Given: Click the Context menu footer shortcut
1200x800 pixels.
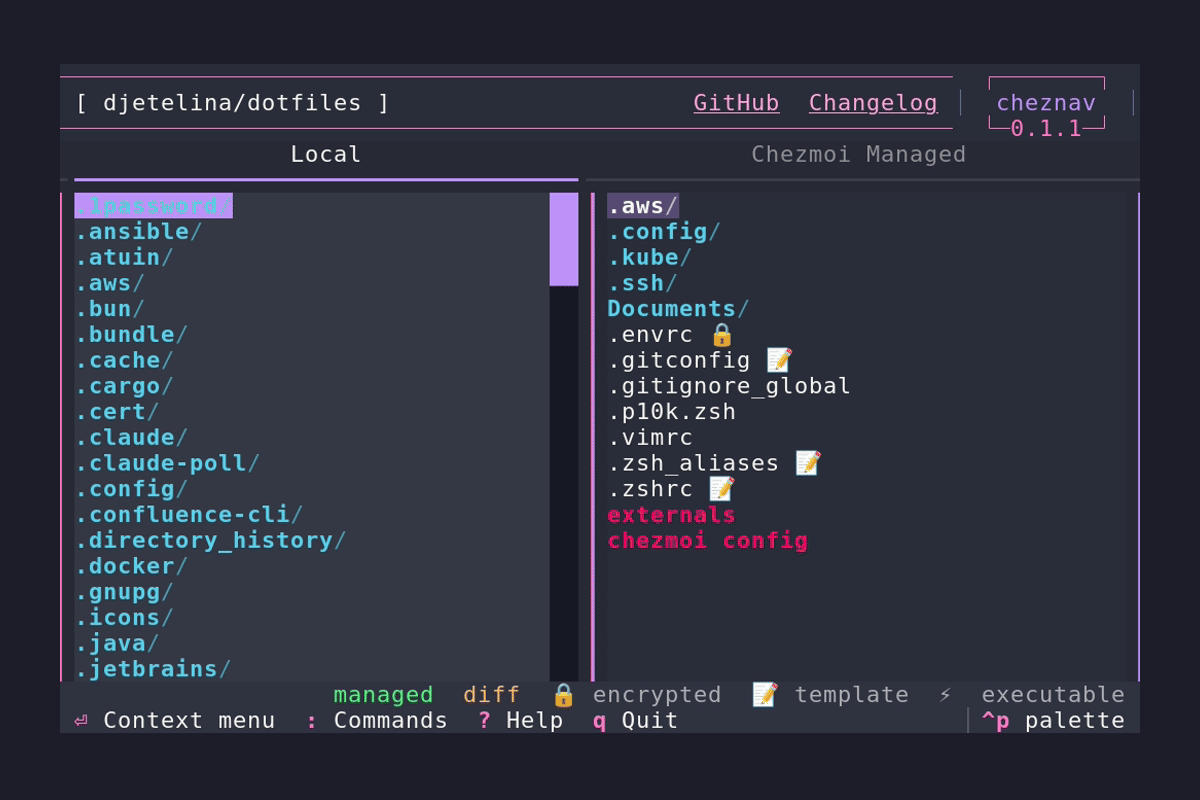Looking at the screenshot, I should pos(175,721).
